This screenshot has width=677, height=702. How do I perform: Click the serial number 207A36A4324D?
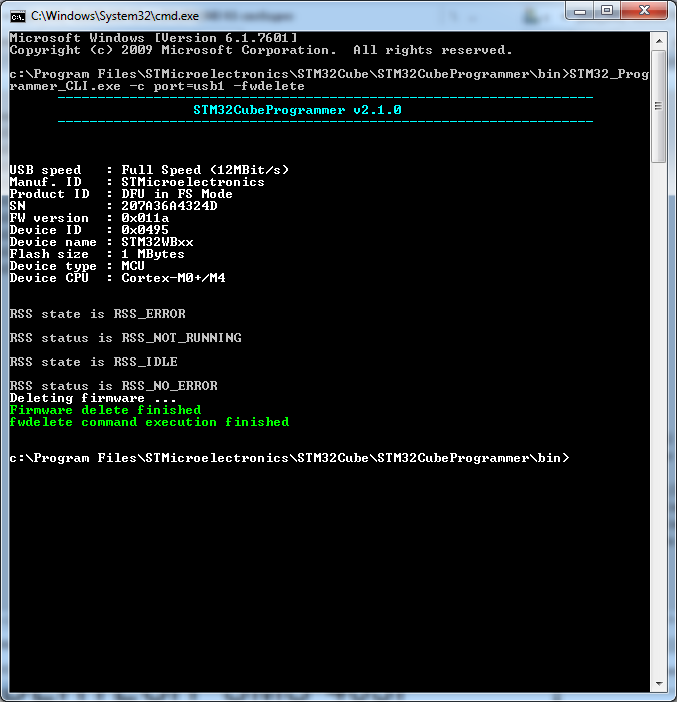tap(169, 206)
